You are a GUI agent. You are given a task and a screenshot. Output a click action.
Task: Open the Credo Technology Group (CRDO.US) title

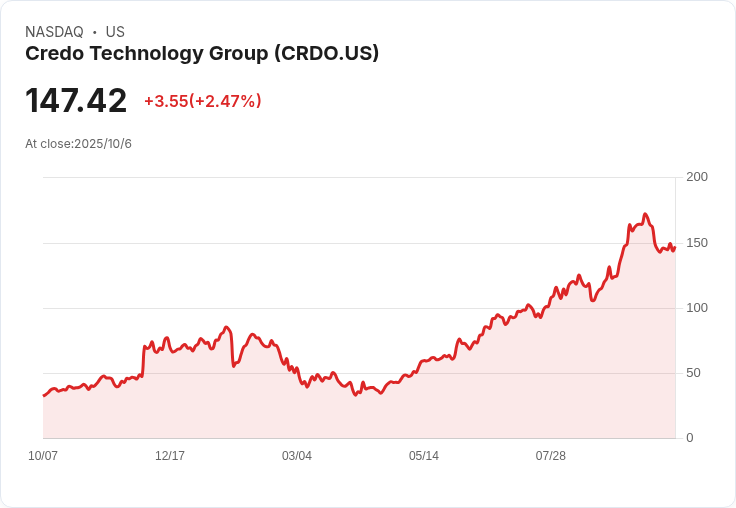coord(202,54)
